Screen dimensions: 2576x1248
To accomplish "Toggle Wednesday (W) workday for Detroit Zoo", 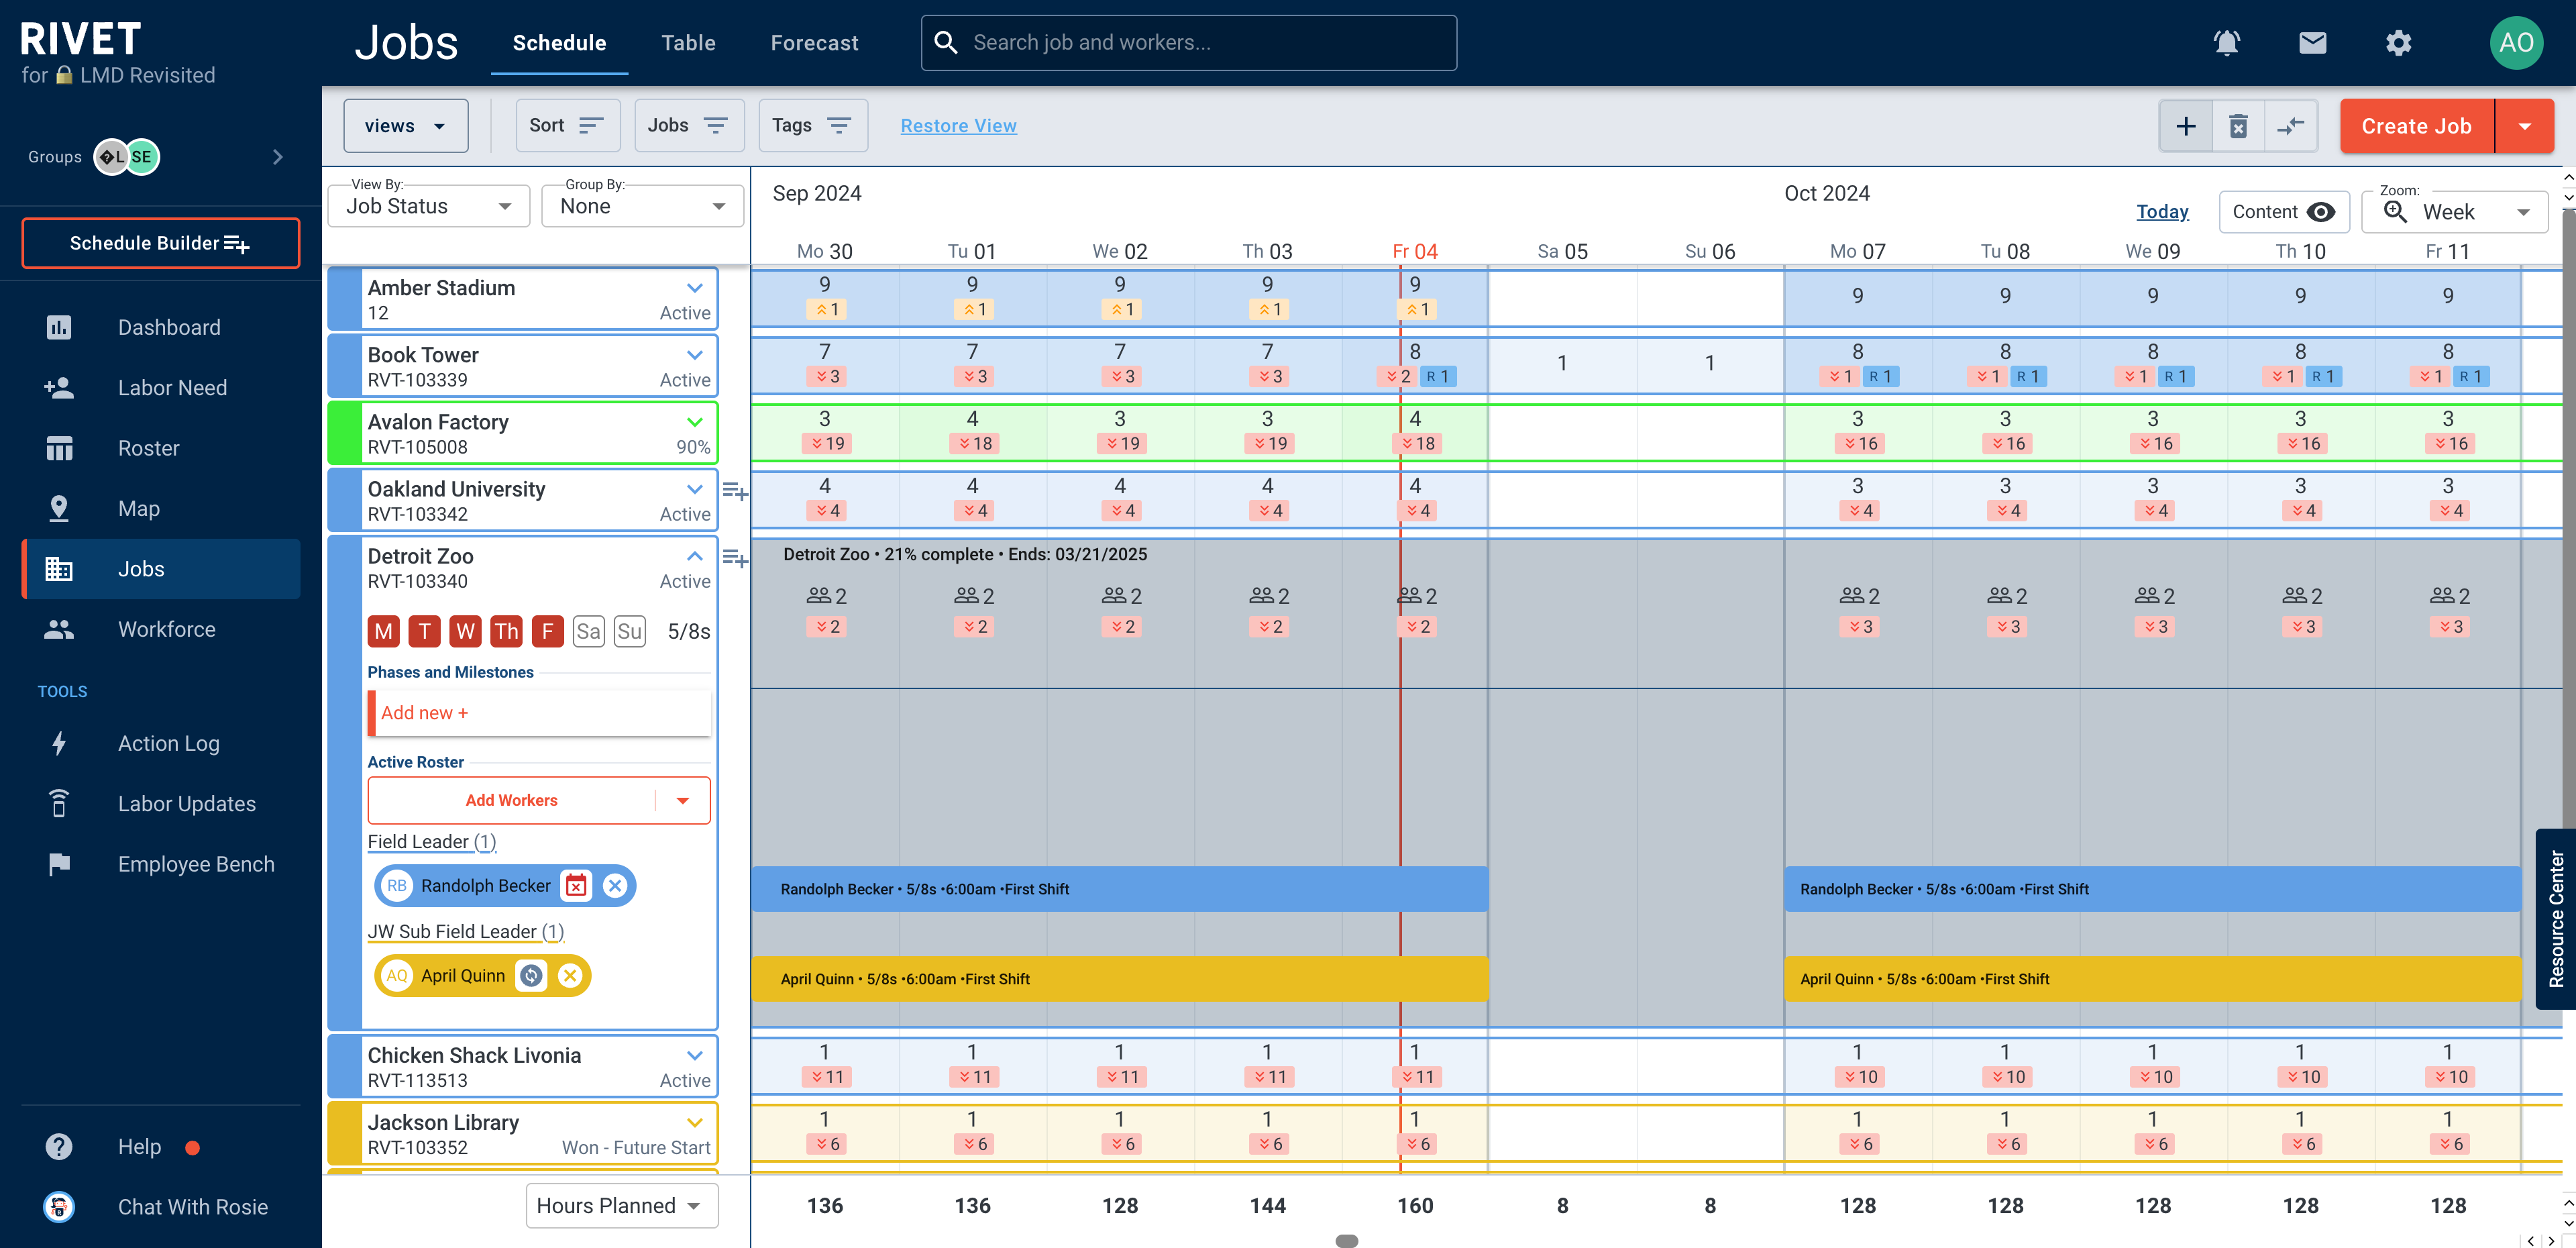I will click(465, 631).
